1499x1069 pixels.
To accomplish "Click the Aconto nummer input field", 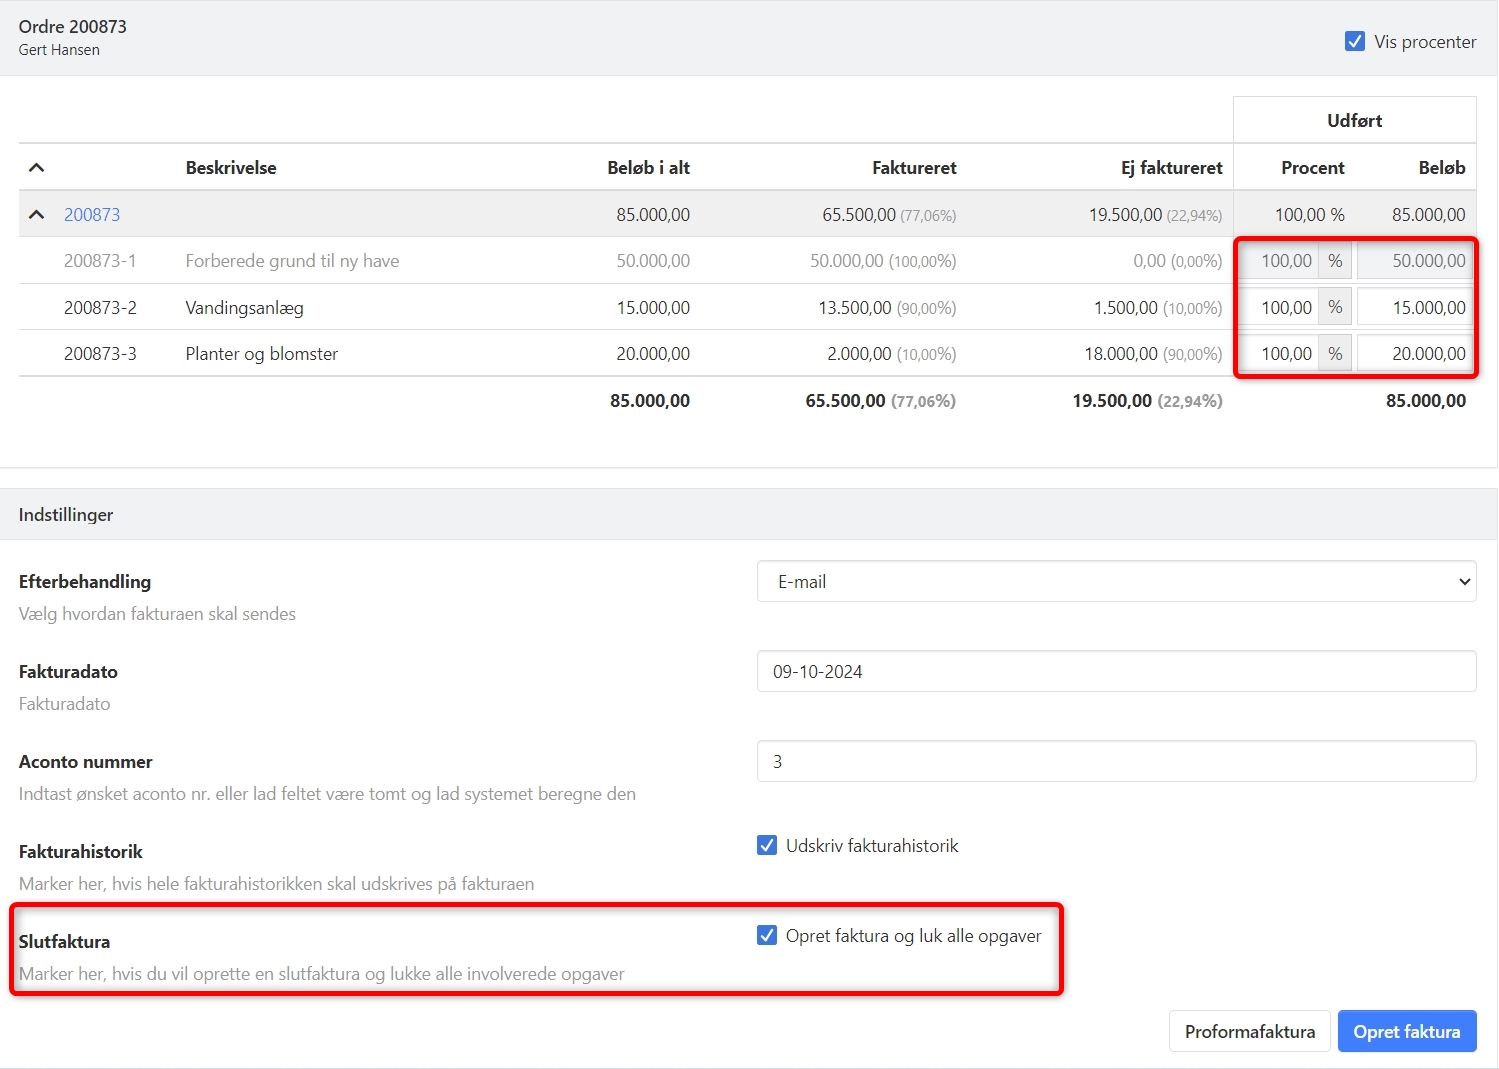I will tap(1116, 762).
